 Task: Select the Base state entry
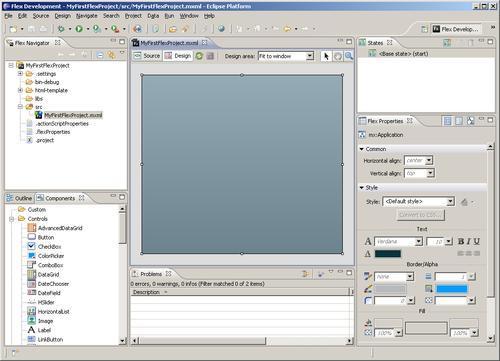(403, 54)
